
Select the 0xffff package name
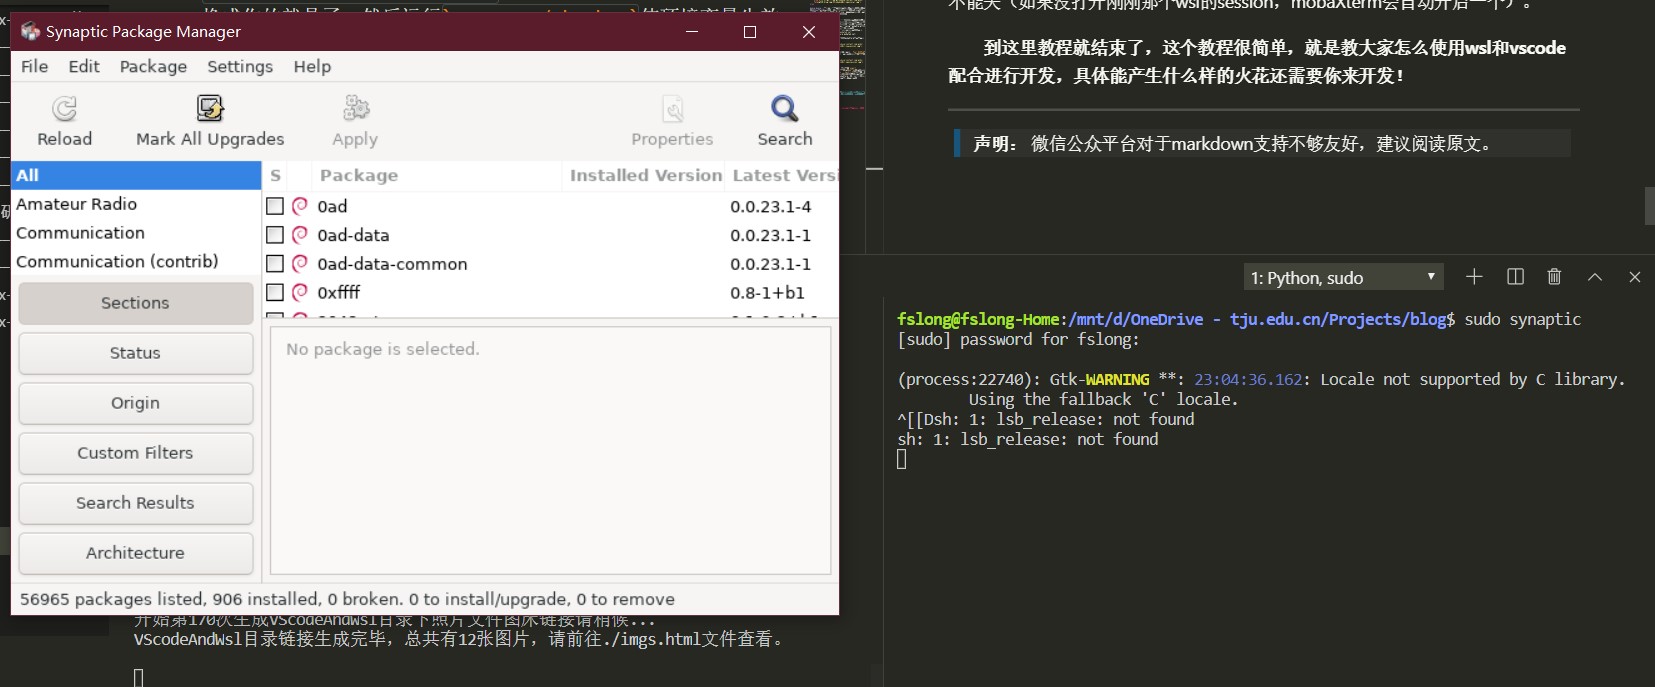point(338,292)
